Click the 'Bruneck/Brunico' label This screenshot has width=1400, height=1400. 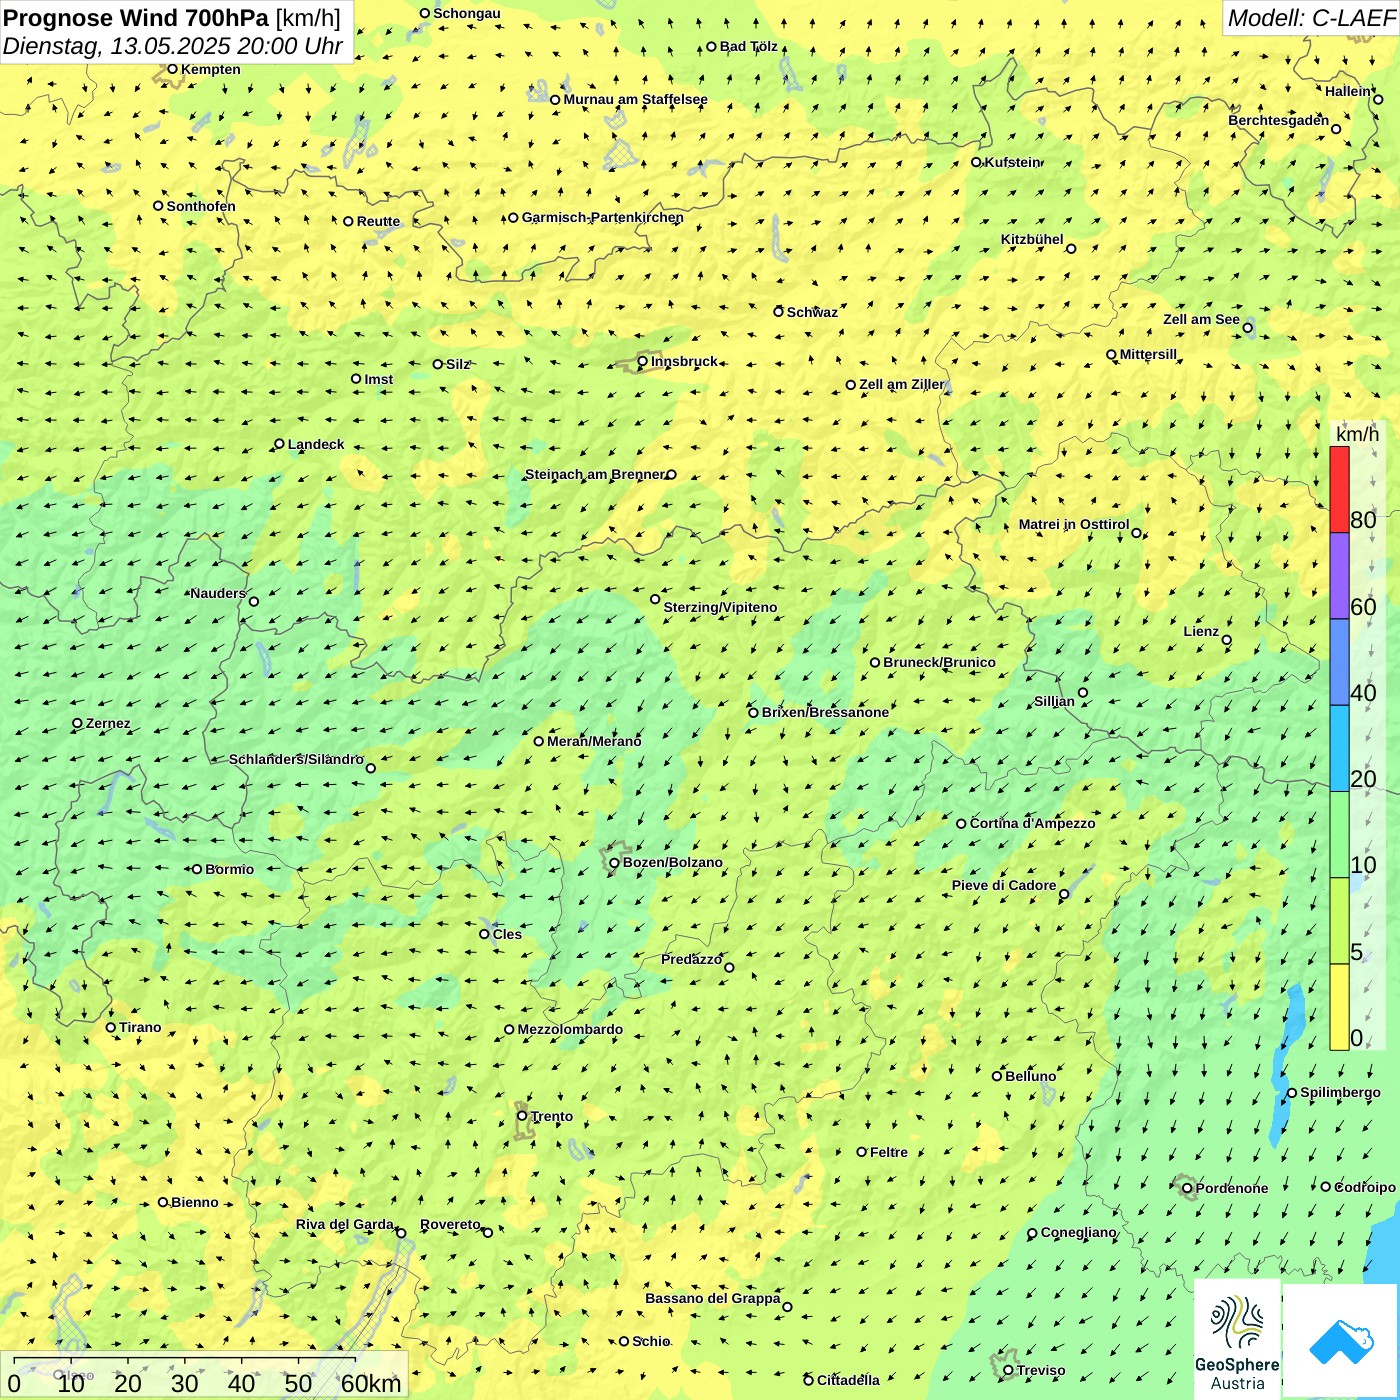(x=939, y=663)
